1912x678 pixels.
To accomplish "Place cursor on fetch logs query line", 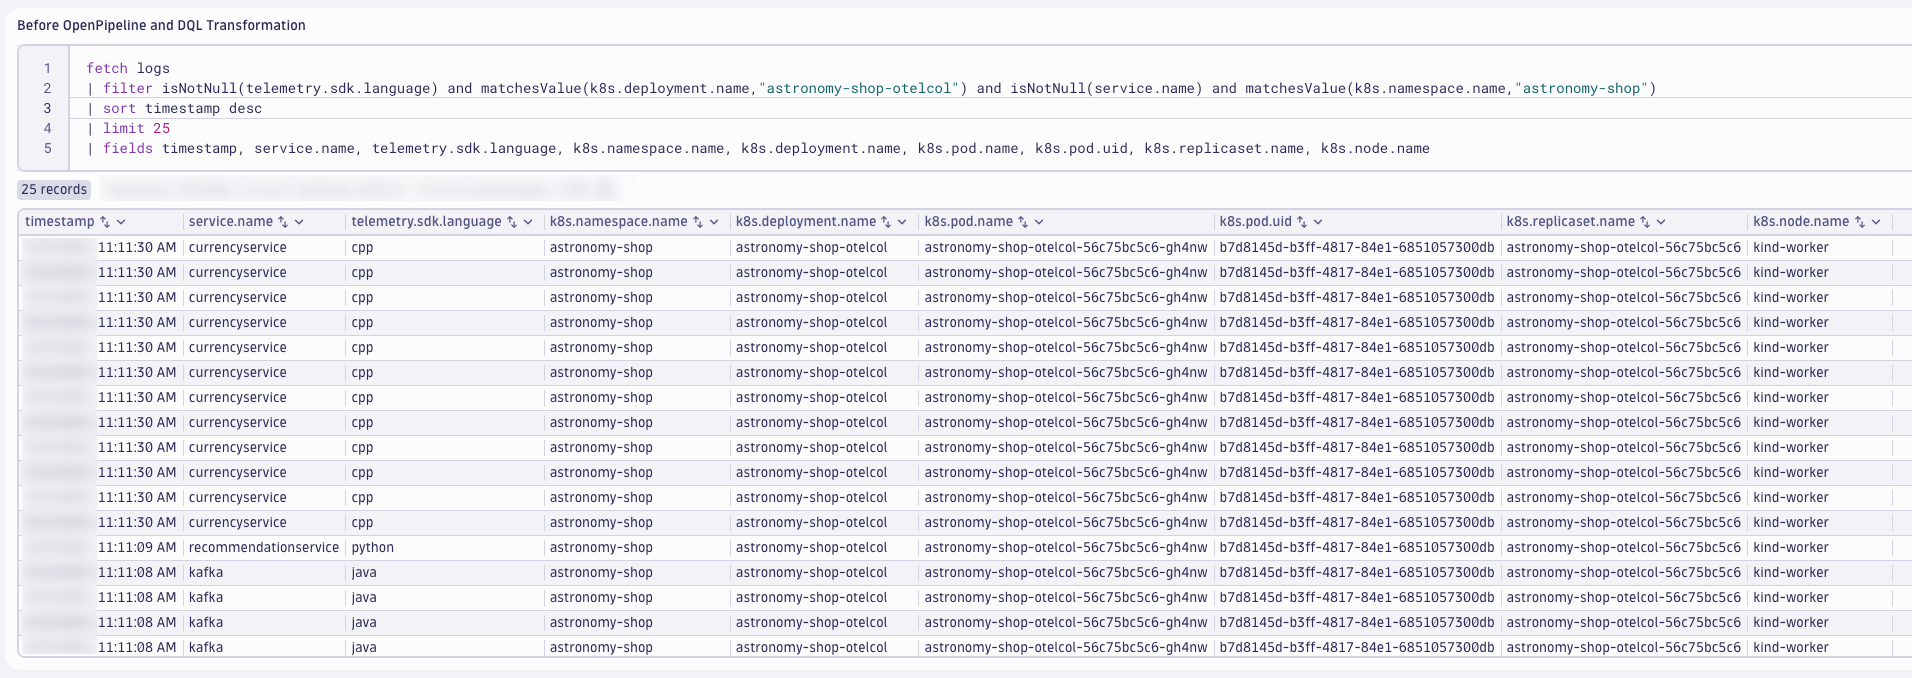I will click(x=128, y=68).
